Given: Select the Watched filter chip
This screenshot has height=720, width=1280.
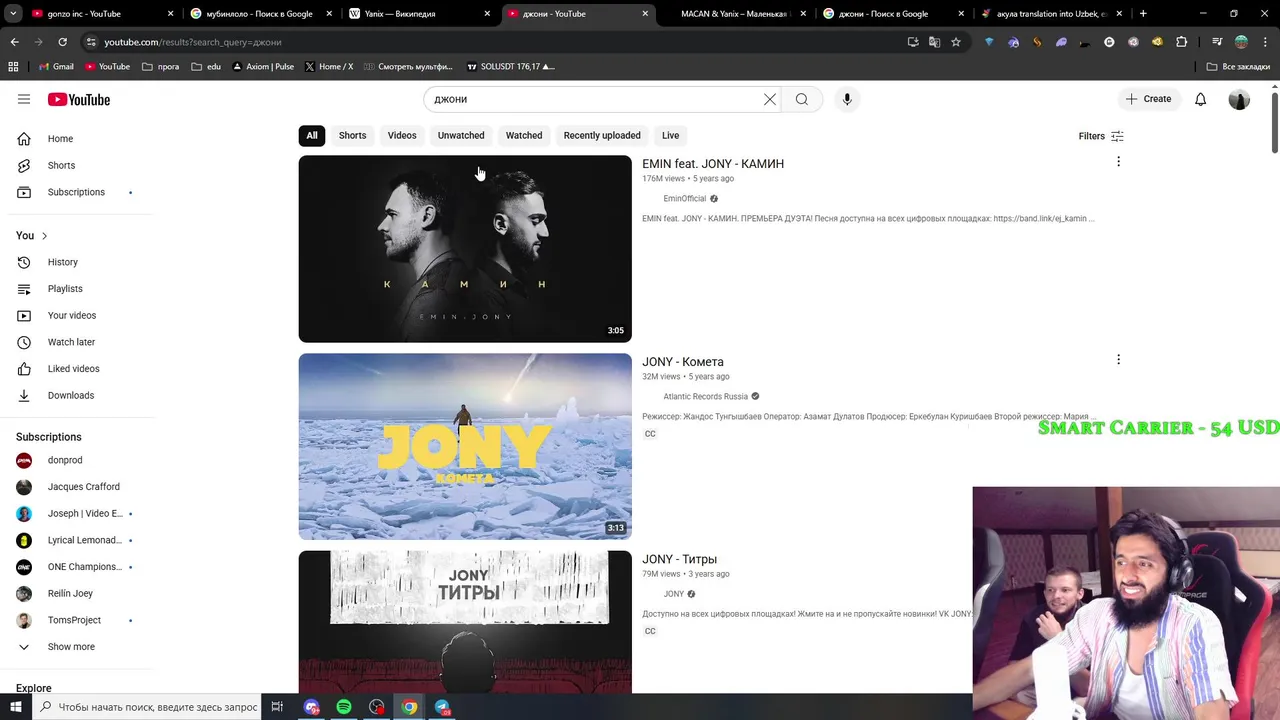Looking at the screenshot, I should pyautogui.click(x=524, y=136).
